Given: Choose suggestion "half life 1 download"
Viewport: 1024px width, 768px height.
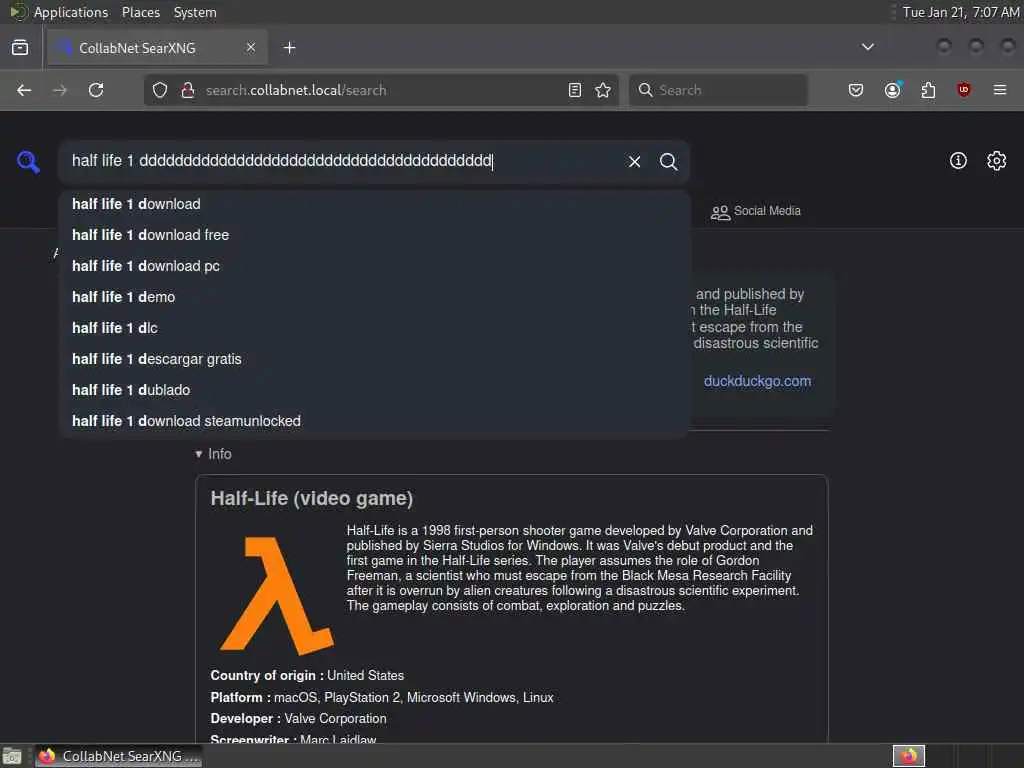Looking at the screenshot, I should click(374, 204).
